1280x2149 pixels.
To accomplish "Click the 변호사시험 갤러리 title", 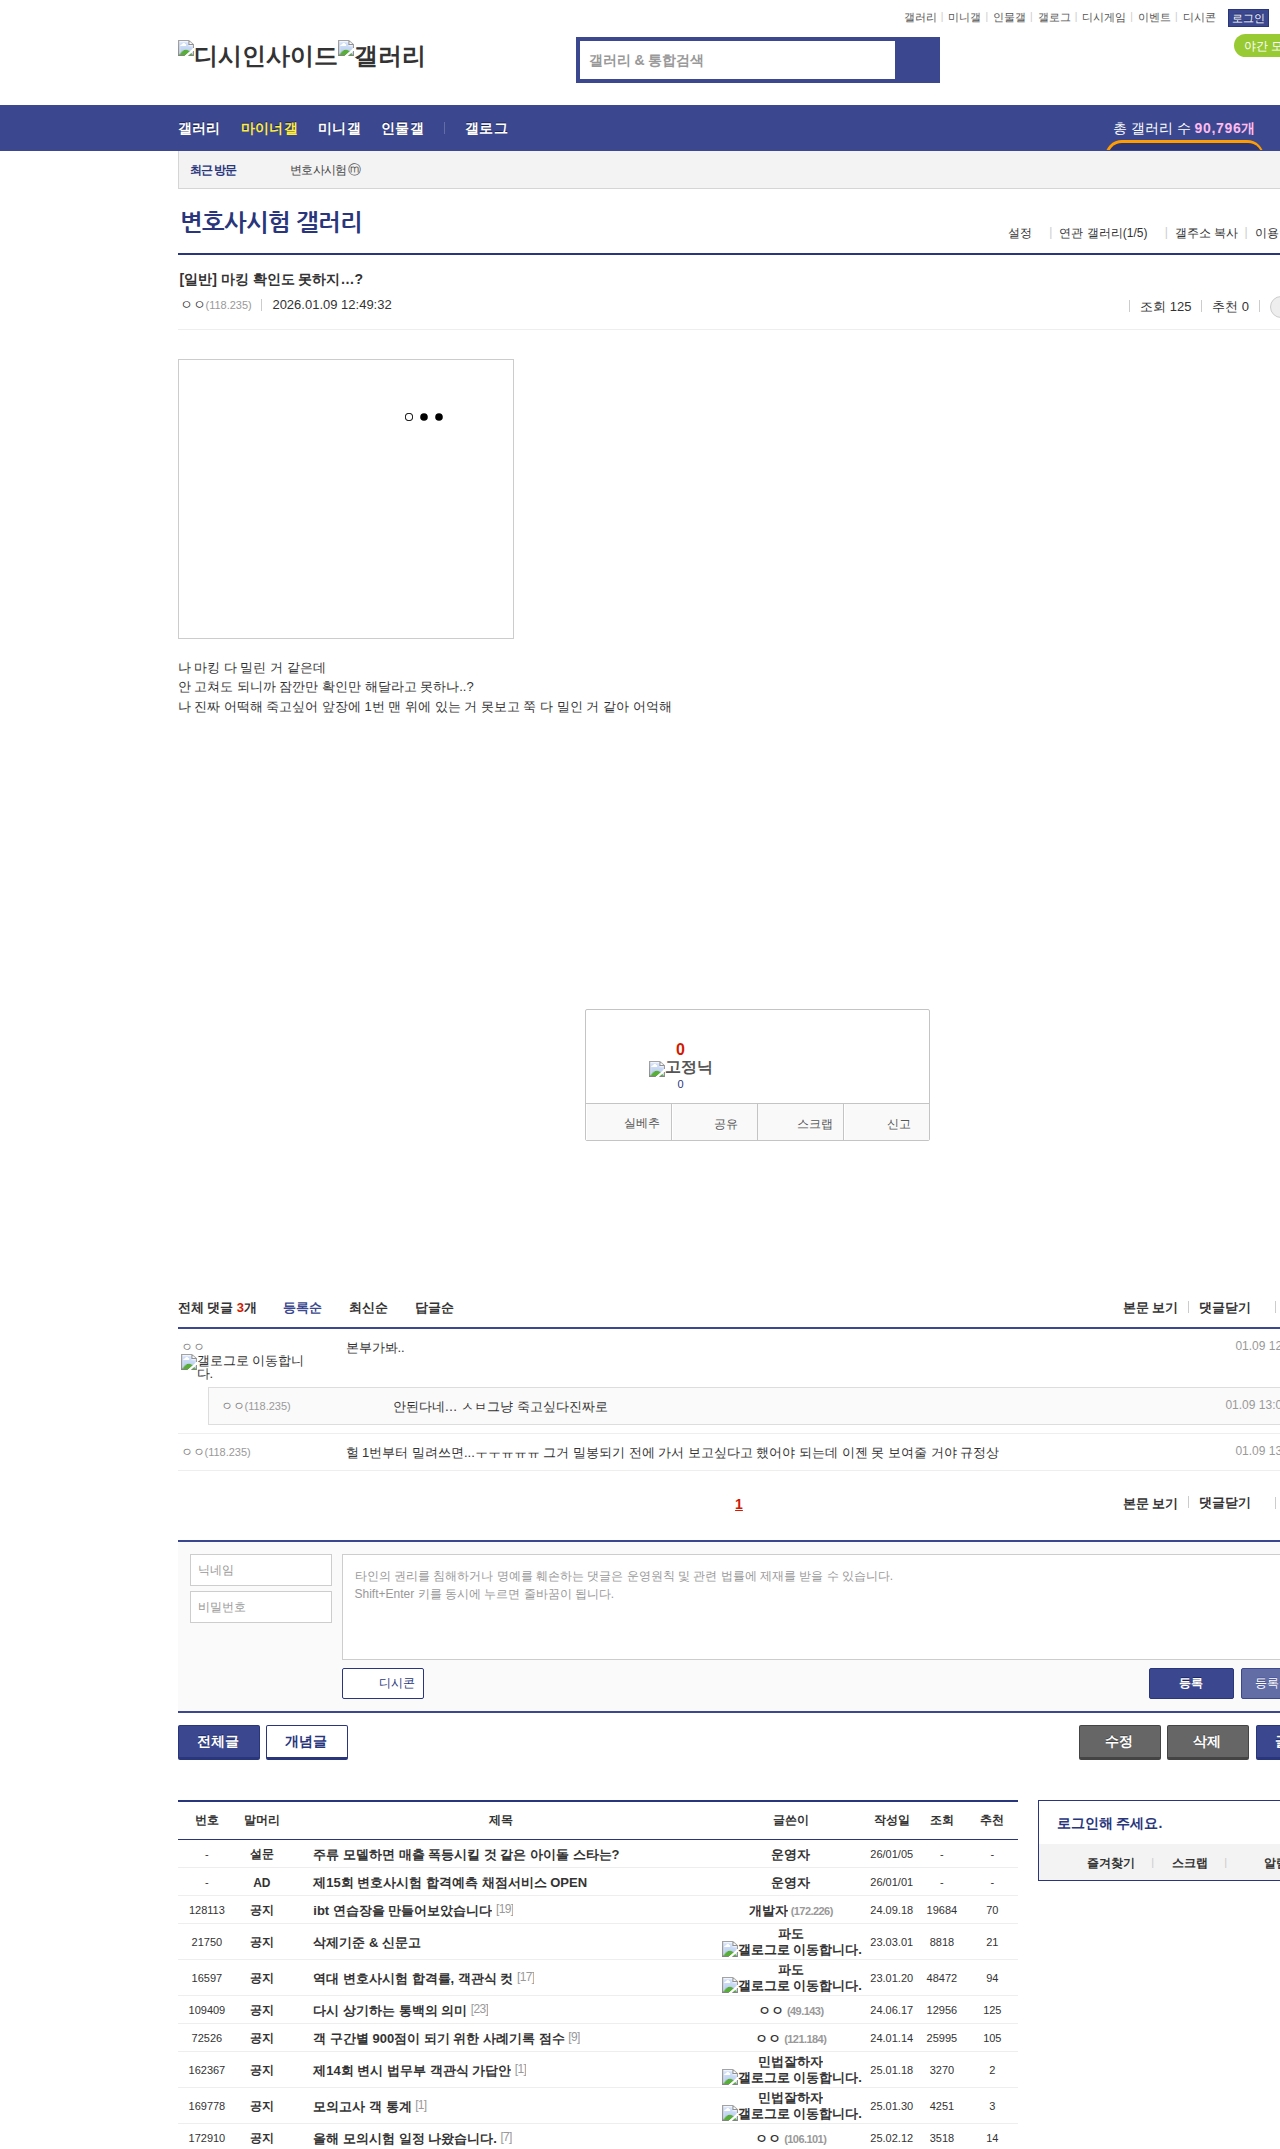I will [x=271, y=222].
